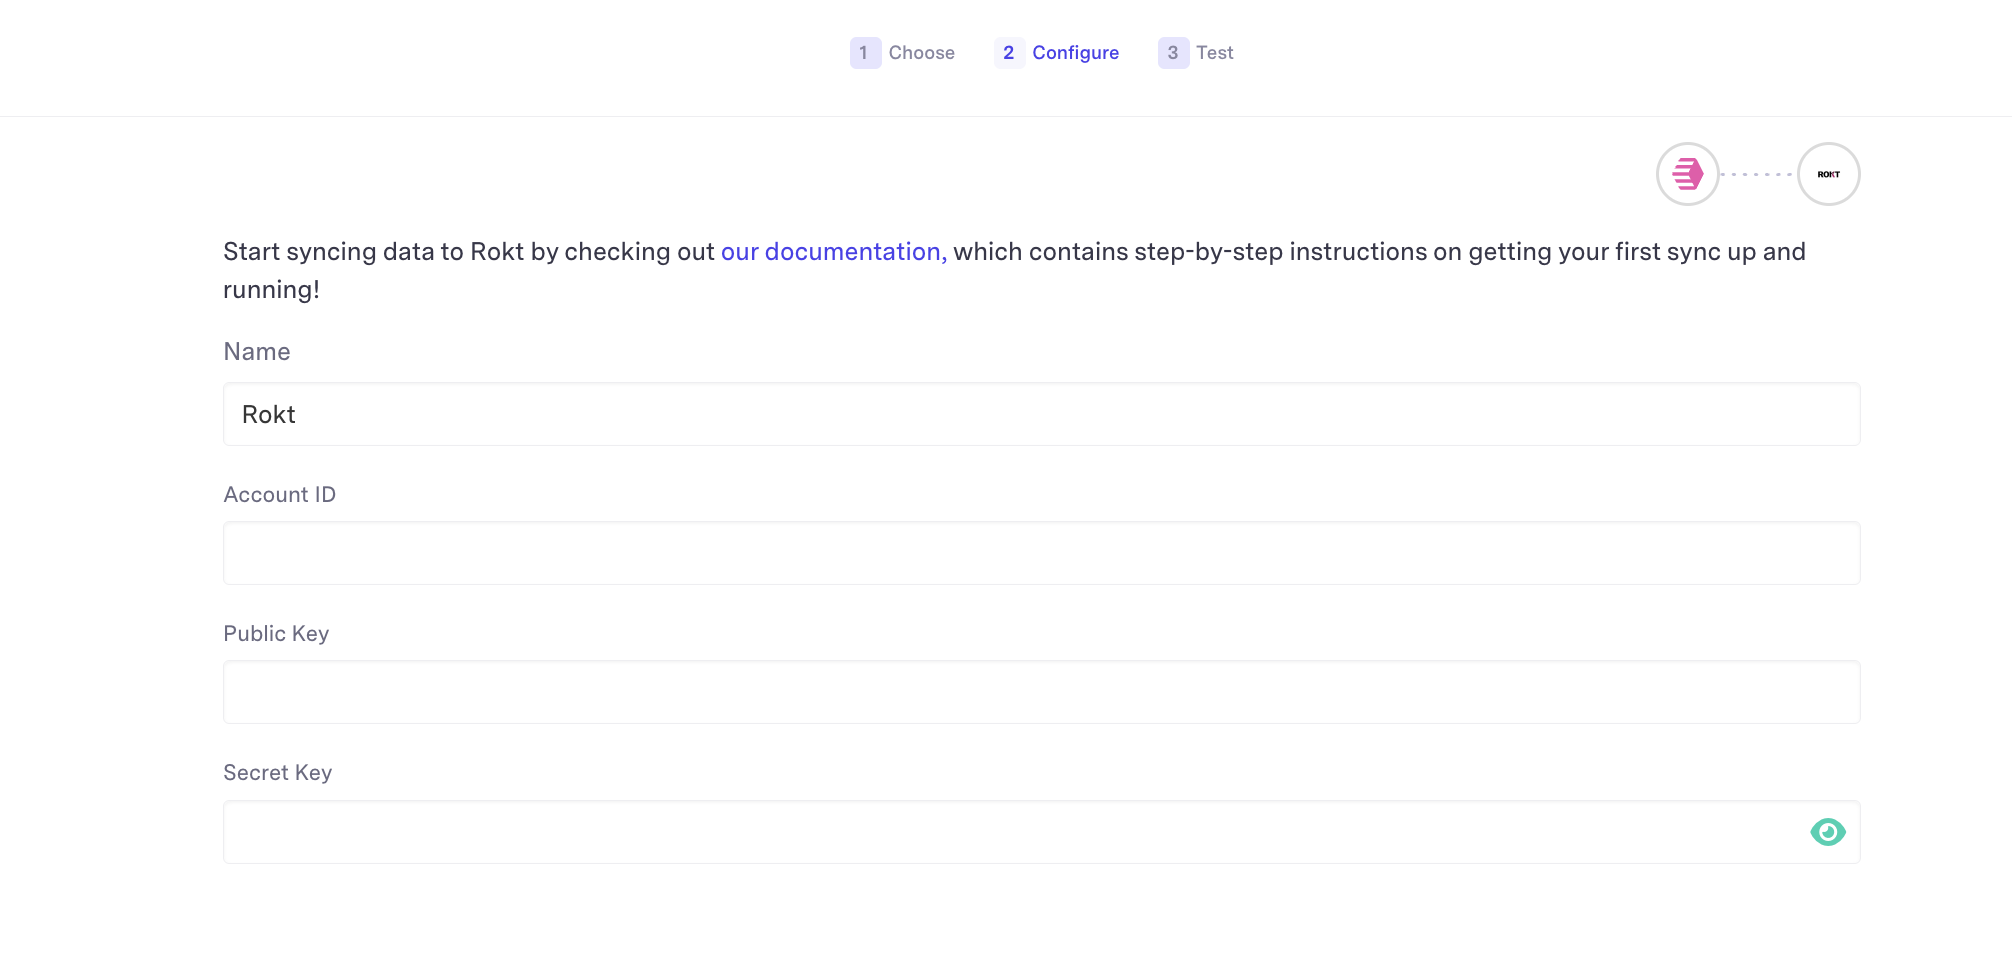
Task: Click the pink source logo icon
Action: (1687, 174)
